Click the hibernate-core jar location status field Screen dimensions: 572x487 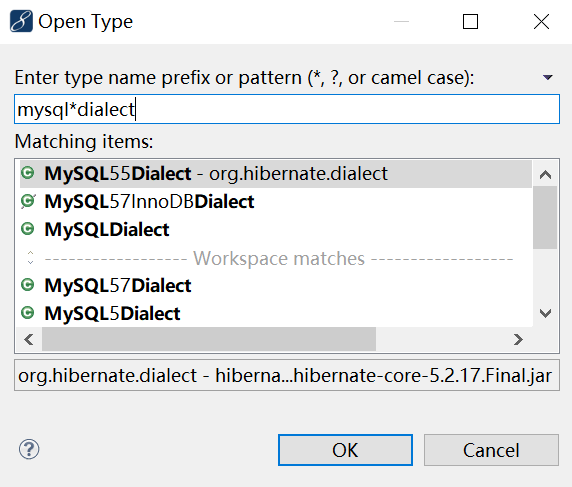(287, 375)
